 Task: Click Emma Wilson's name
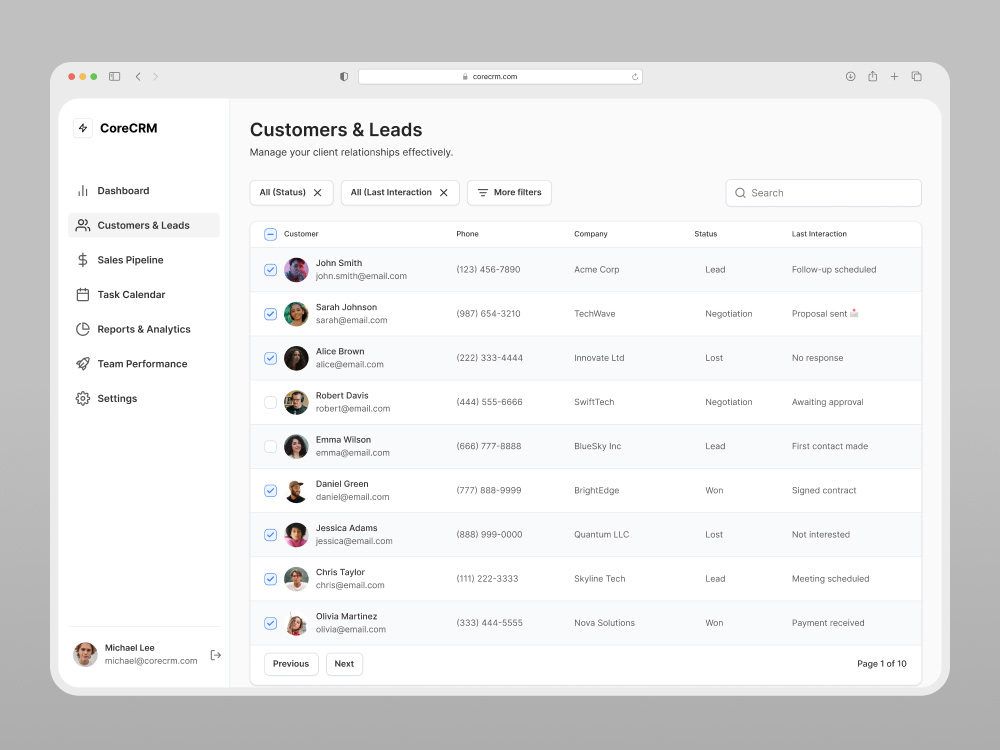[343, 440]
